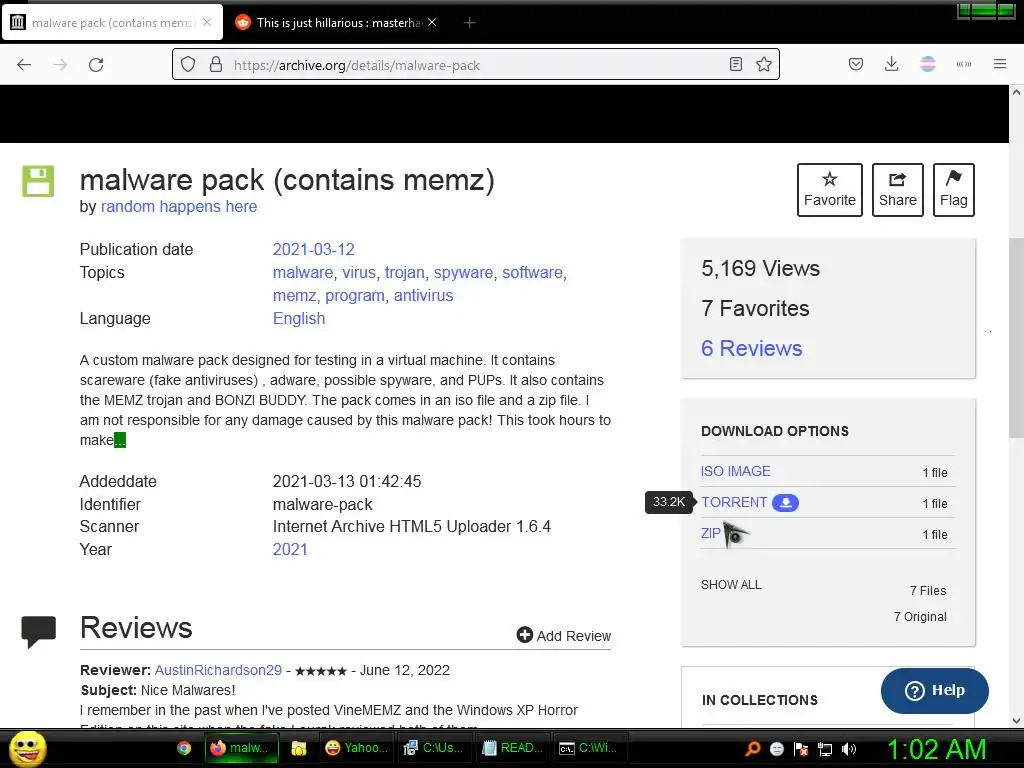The height and width of the screenshot is (768, 1024).
Task: Click the URL address bar
Action: (475, 65)
